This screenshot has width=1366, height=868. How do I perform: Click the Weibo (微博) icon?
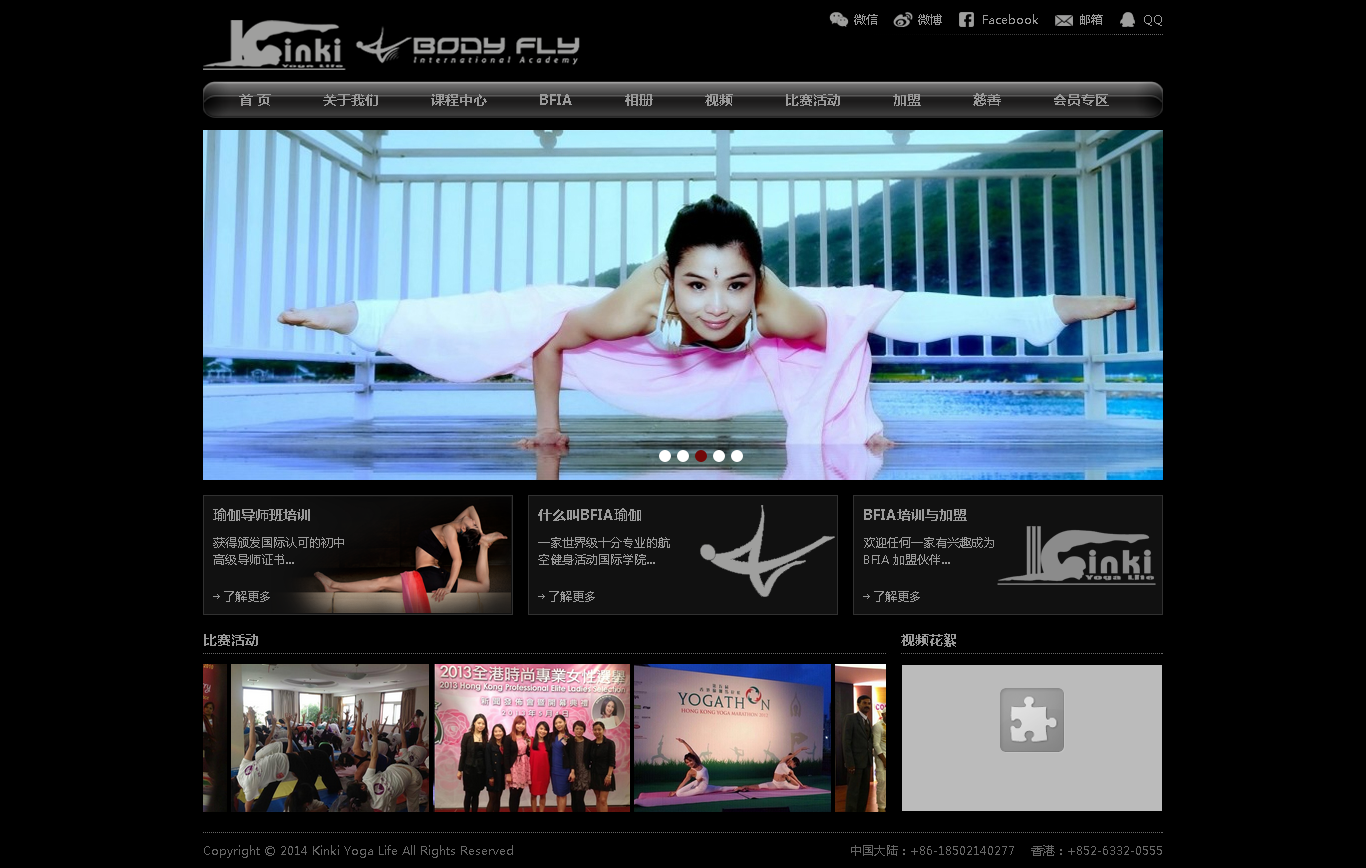click(903, 20)
